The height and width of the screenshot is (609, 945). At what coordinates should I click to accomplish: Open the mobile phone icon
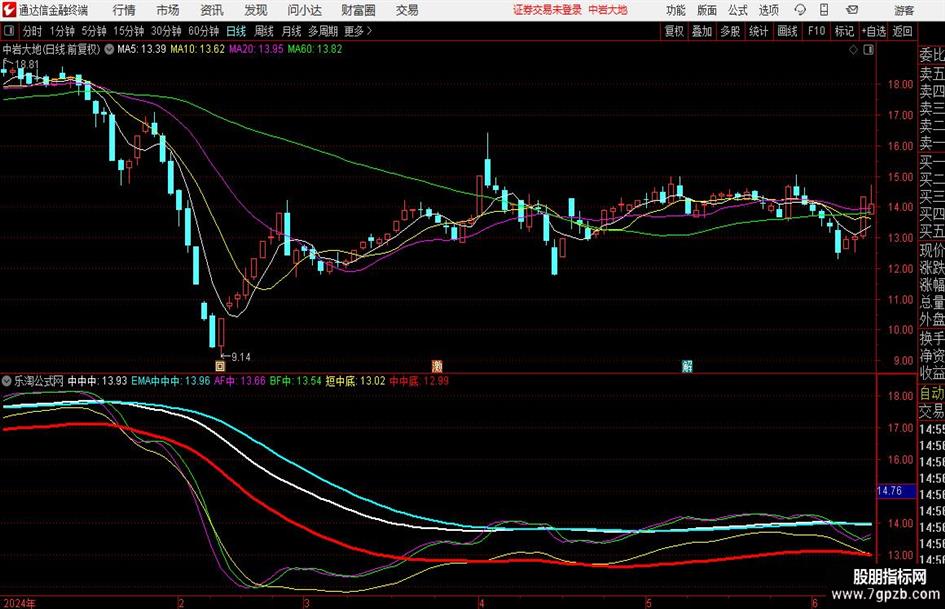coord(824,10)
